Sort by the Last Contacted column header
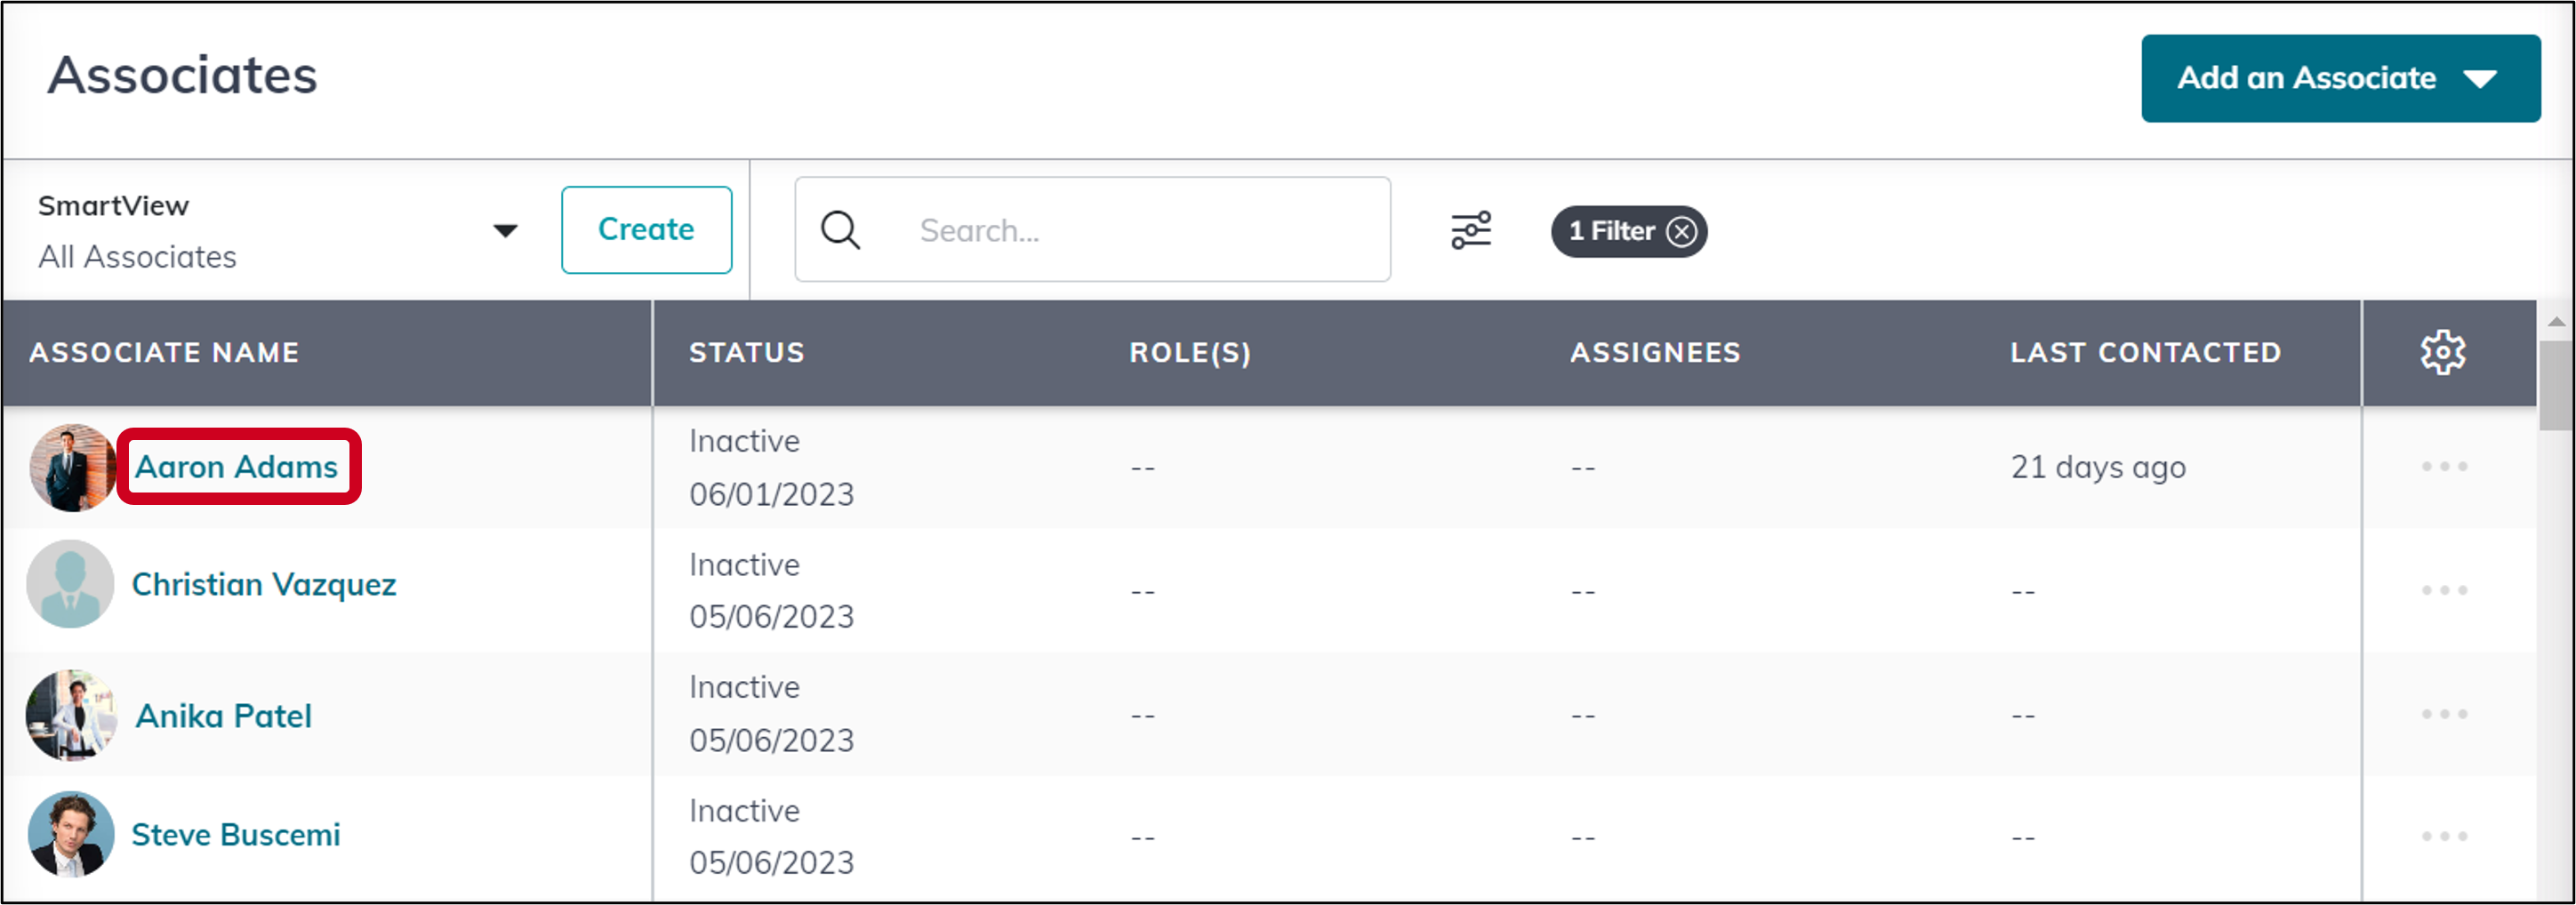Image resolution: width=2576 pixels, height=905 pixels. tap(2146, 352)
